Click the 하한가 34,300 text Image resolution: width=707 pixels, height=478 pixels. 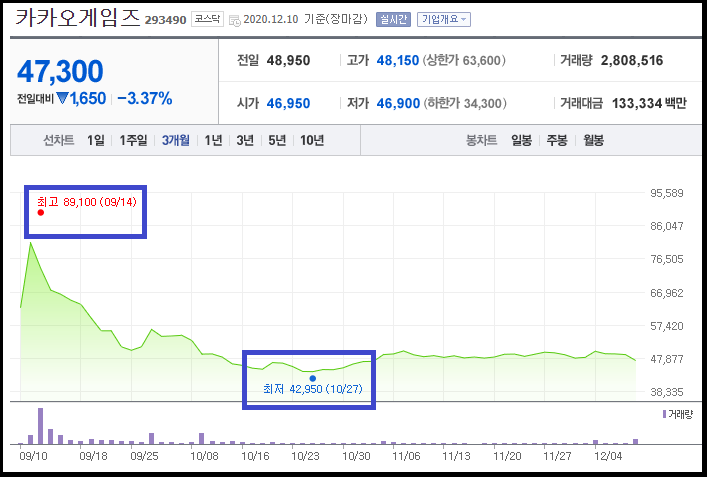(x=465, y=103)
